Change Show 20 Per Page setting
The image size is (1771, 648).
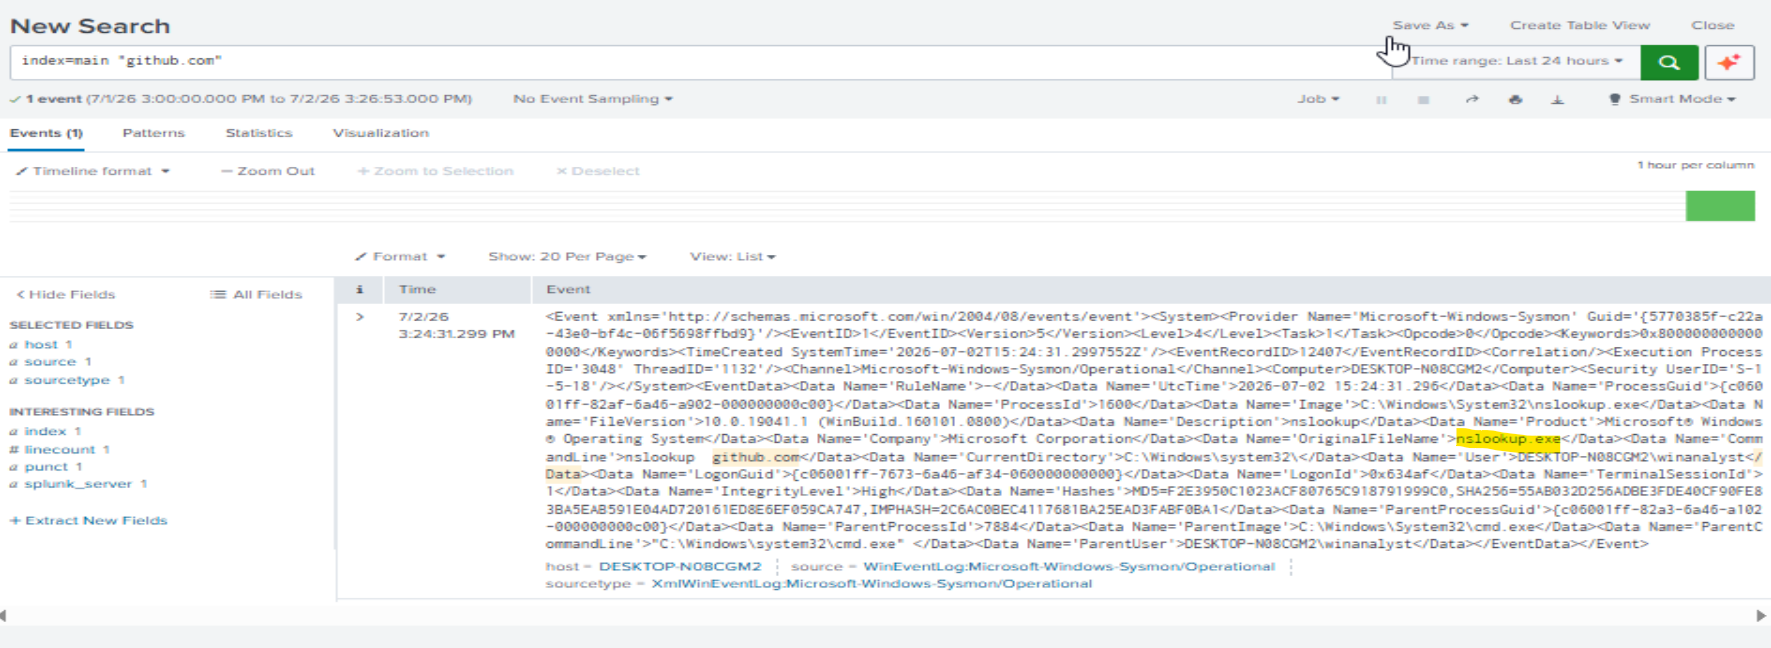[567, 257]
